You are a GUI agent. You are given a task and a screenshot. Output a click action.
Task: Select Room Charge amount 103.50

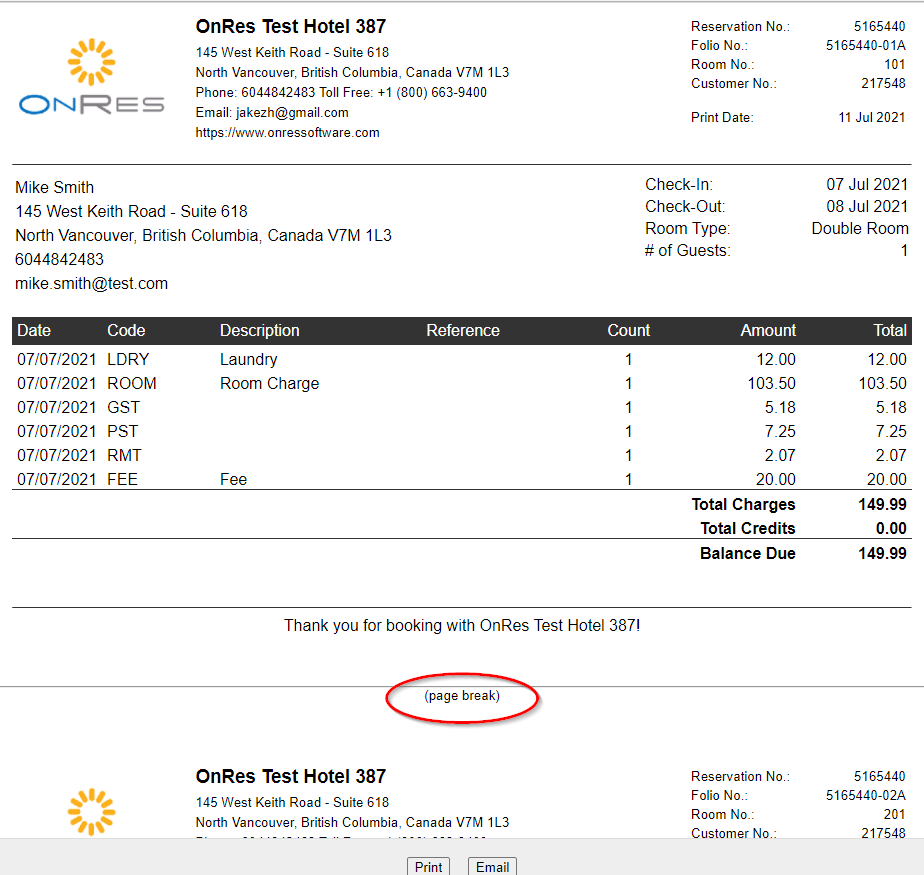click(x=771, y=384)
